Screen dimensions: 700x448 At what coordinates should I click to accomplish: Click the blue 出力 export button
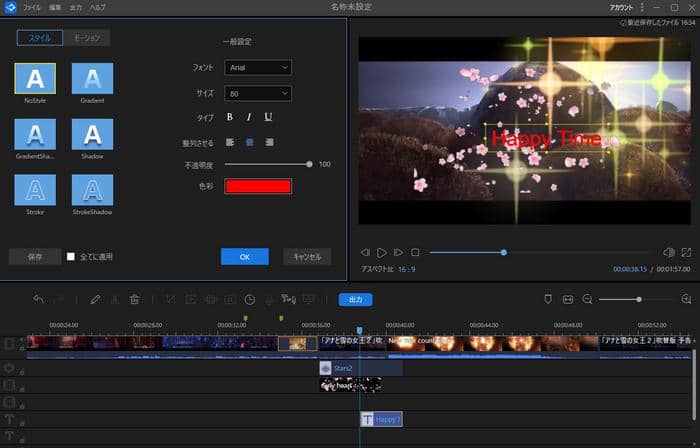[x=355, y=299]
